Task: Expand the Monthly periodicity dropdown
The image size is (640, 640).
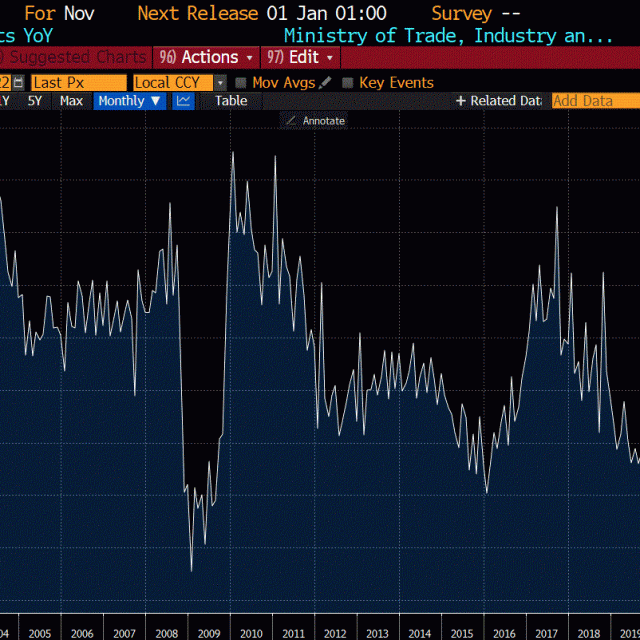Action: (129, 101)
